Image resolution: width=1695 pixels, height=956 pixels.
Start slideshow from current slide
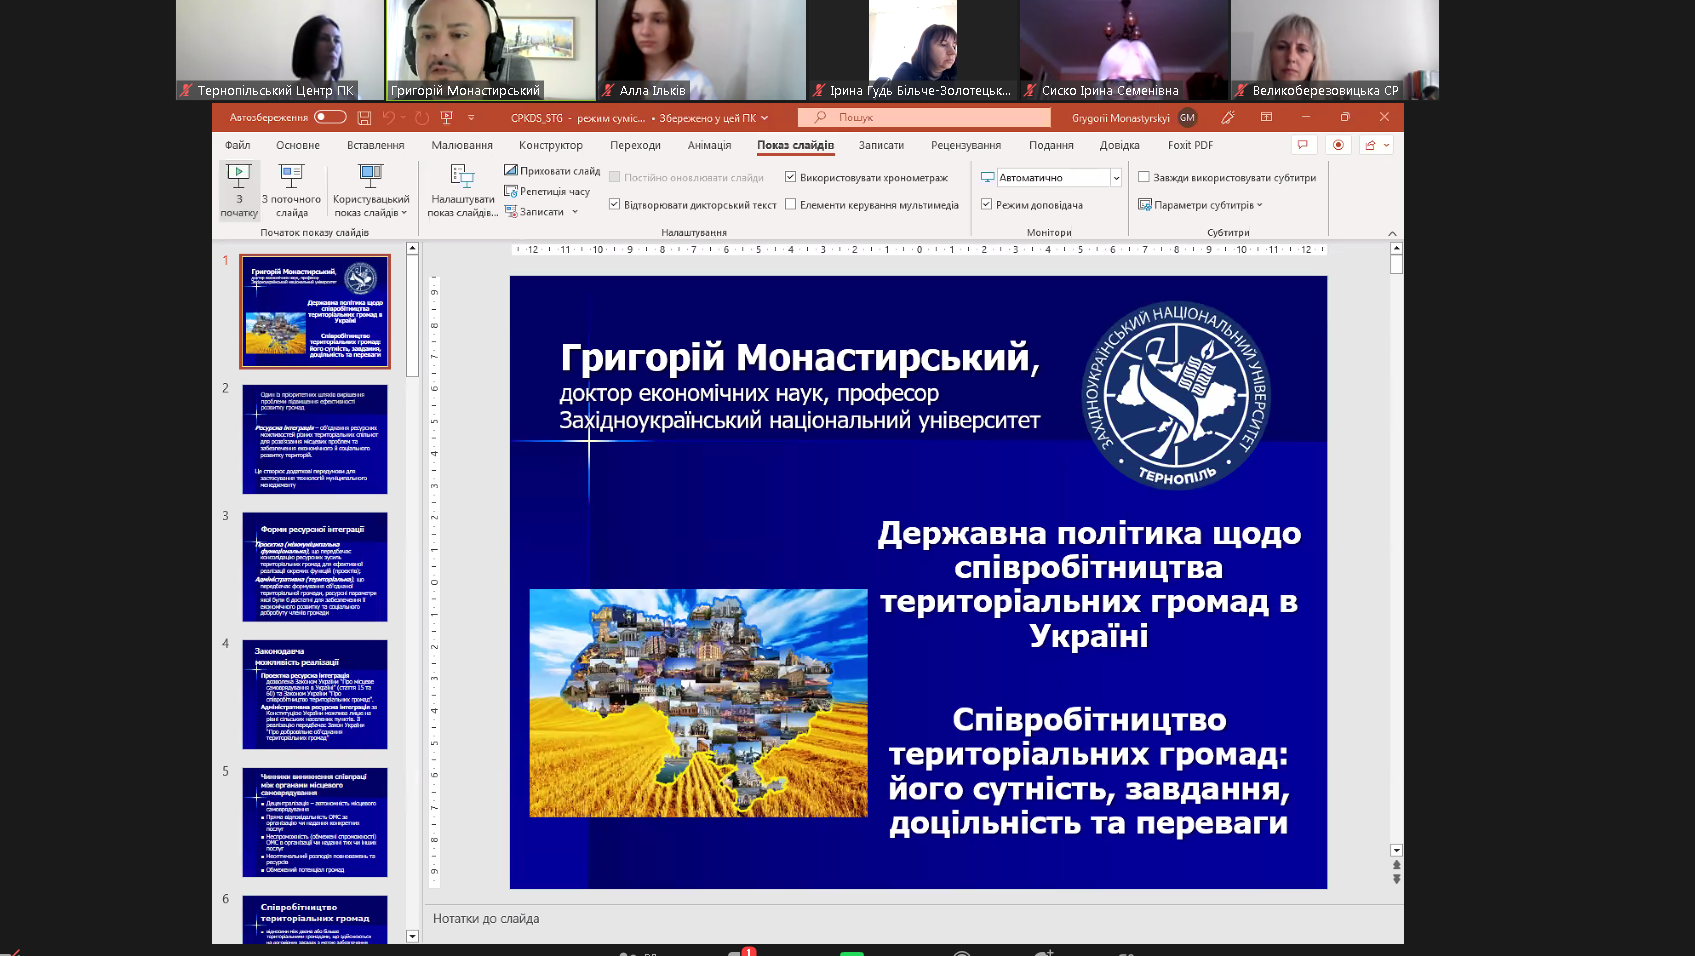coord(291,189)
